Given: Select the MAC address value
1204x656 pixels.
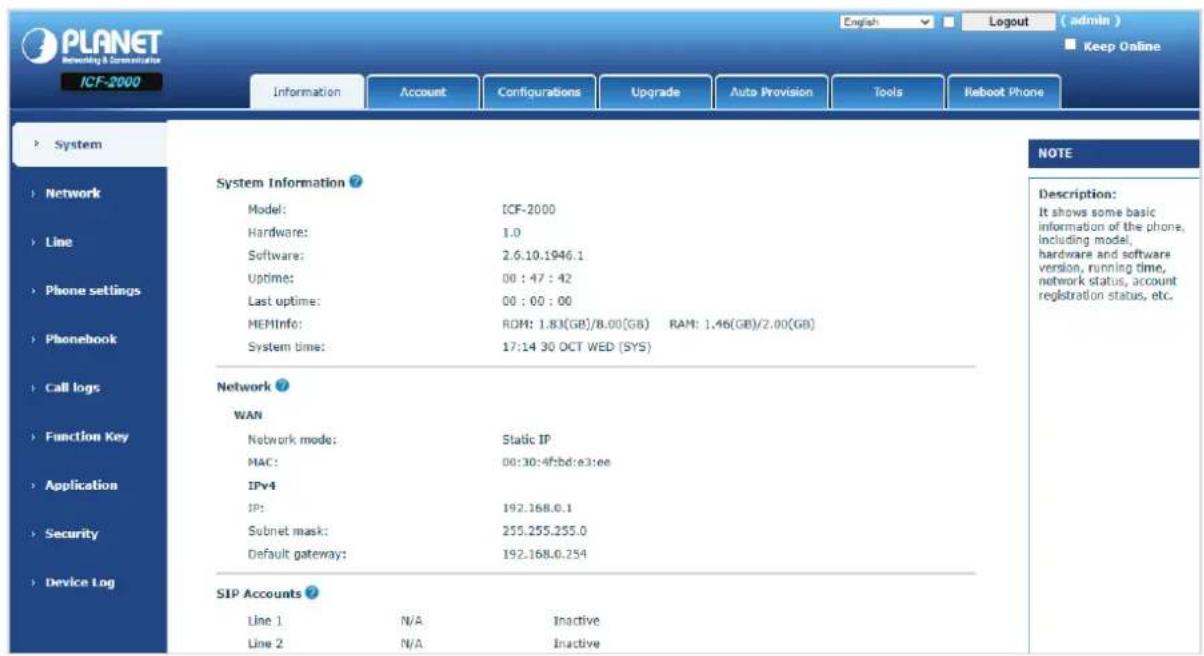Looking at the screenshot, I should tap(556, 462).
